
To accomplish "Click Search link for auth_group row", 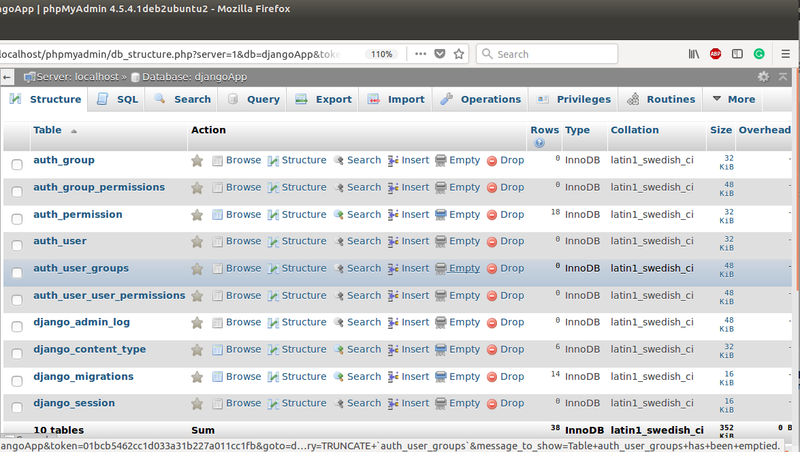I will point(364,160).
